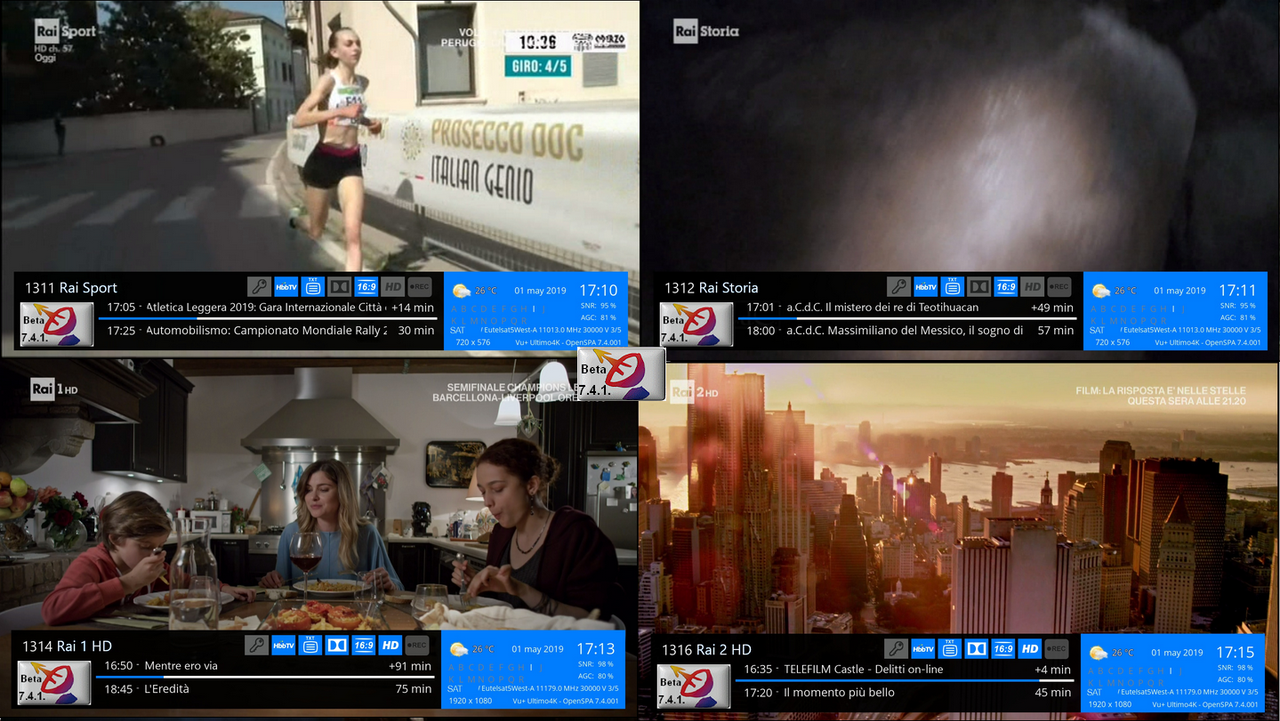Viewport: 1280px width, 721px height.
Task: Click the HbbTV icon in Rai 1 HD infobar
Action: pos(284,646)
